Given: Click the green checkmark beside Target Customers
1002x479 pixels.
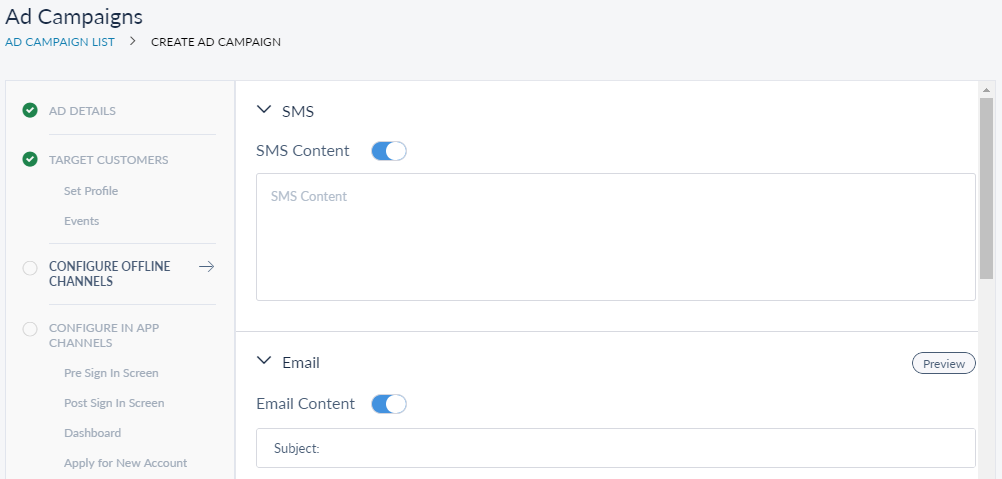Looking at the screenshot, I should pos(30,159).
